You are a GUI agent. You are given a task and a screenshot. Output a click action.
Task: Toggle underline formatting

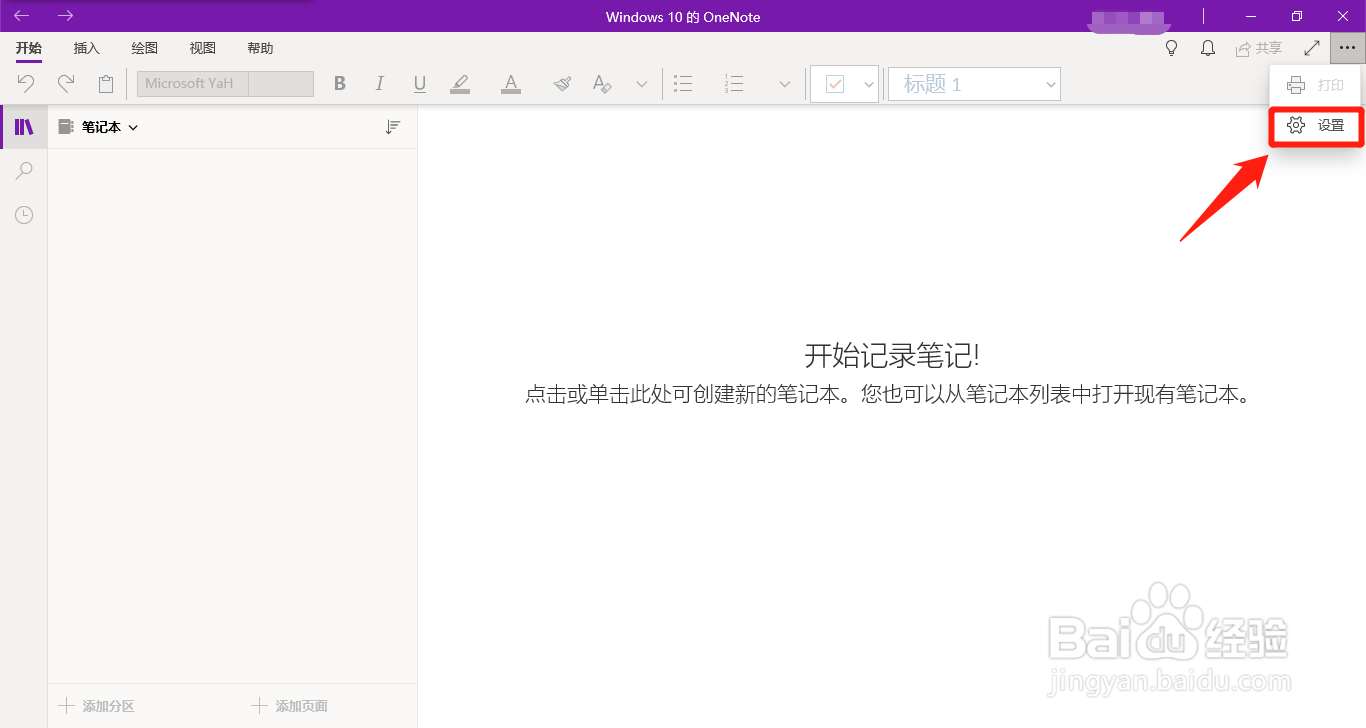420,84
